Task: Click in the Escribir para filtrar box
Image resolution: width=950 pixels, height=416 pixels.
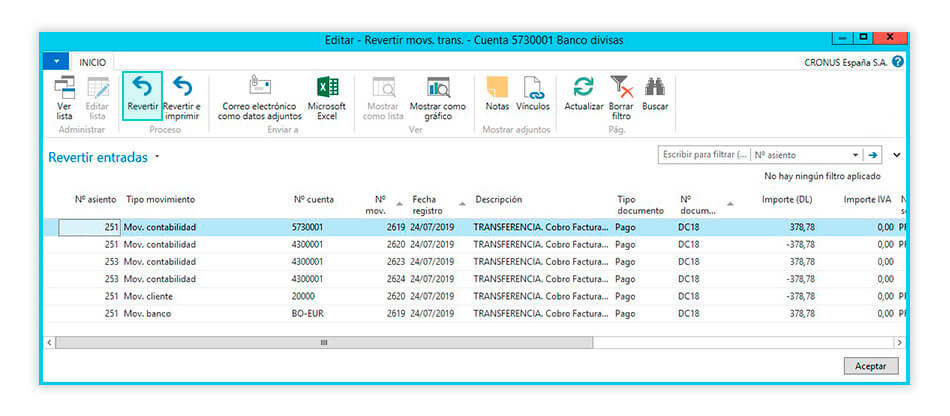Action: [703, 155]
